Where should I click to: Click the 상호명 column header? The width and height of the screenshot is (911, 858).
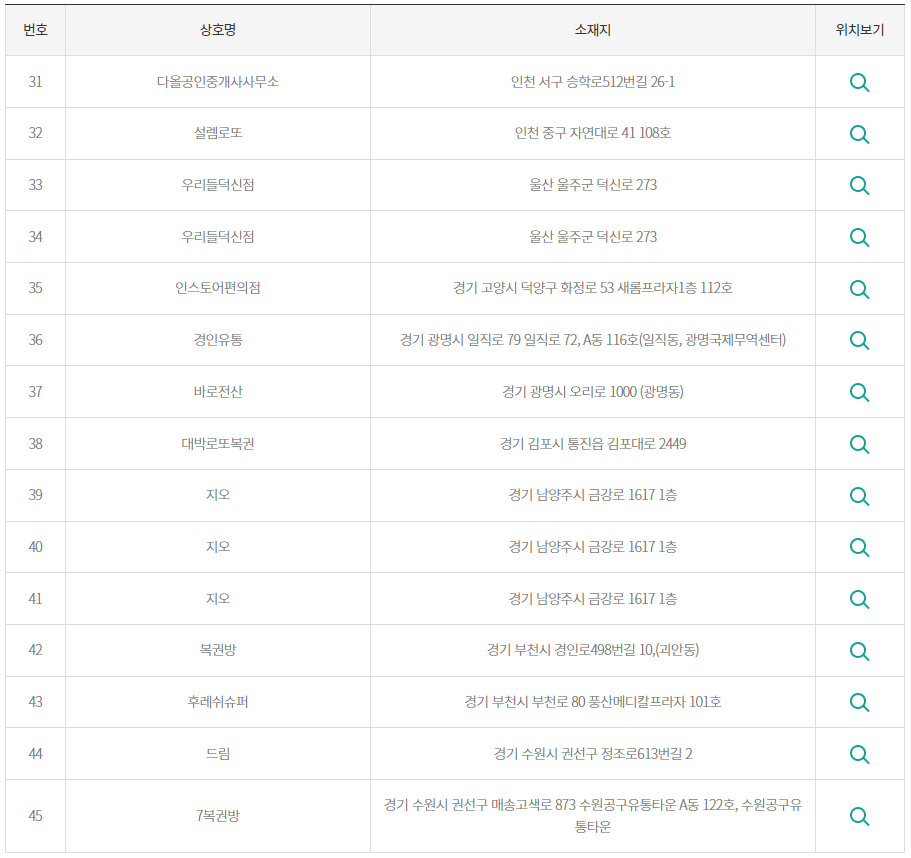pos(218,30)
